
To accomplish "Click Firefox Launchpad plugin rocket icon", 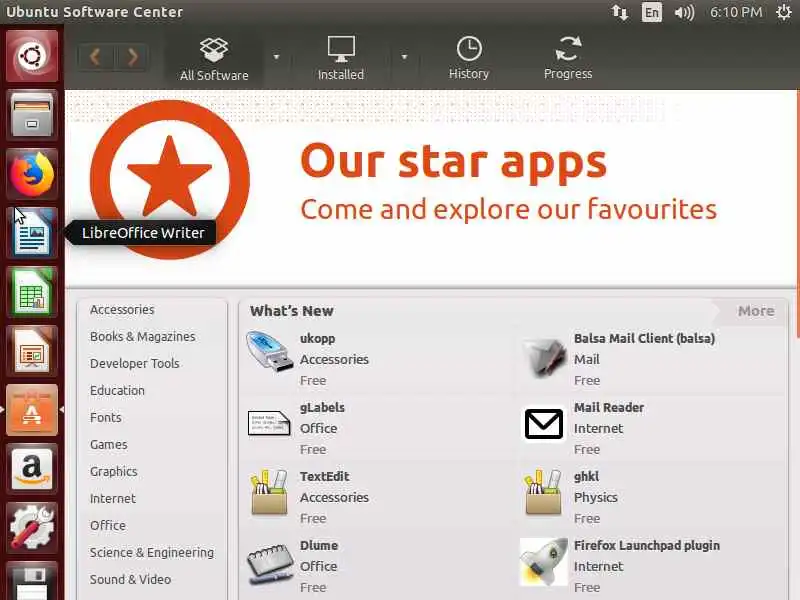I will pyautogui.click(x=543, y=562).
